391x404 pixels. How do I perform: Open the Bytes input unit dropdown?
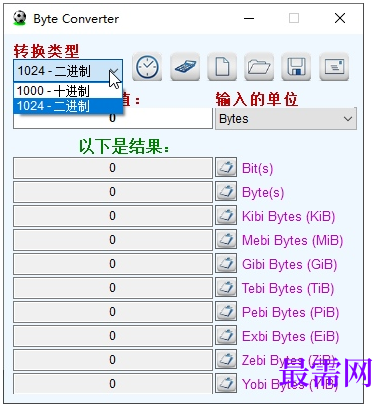click(286, 119)
